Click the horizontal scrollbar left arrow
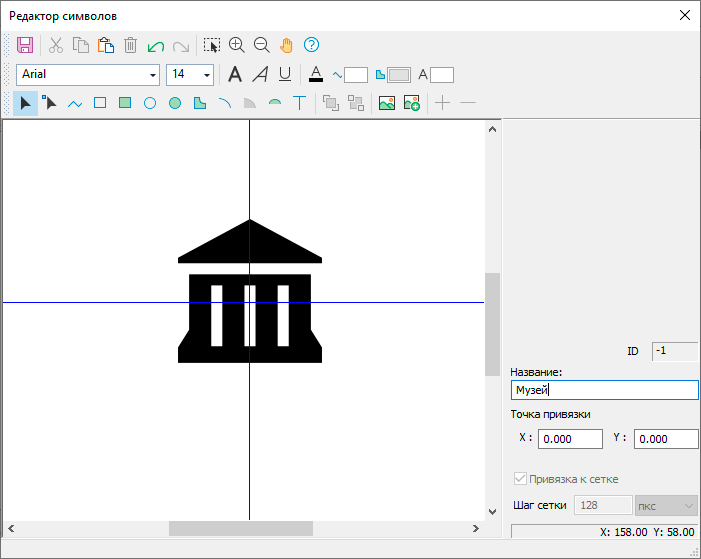The image size is (701, 559). coord(11,529)
